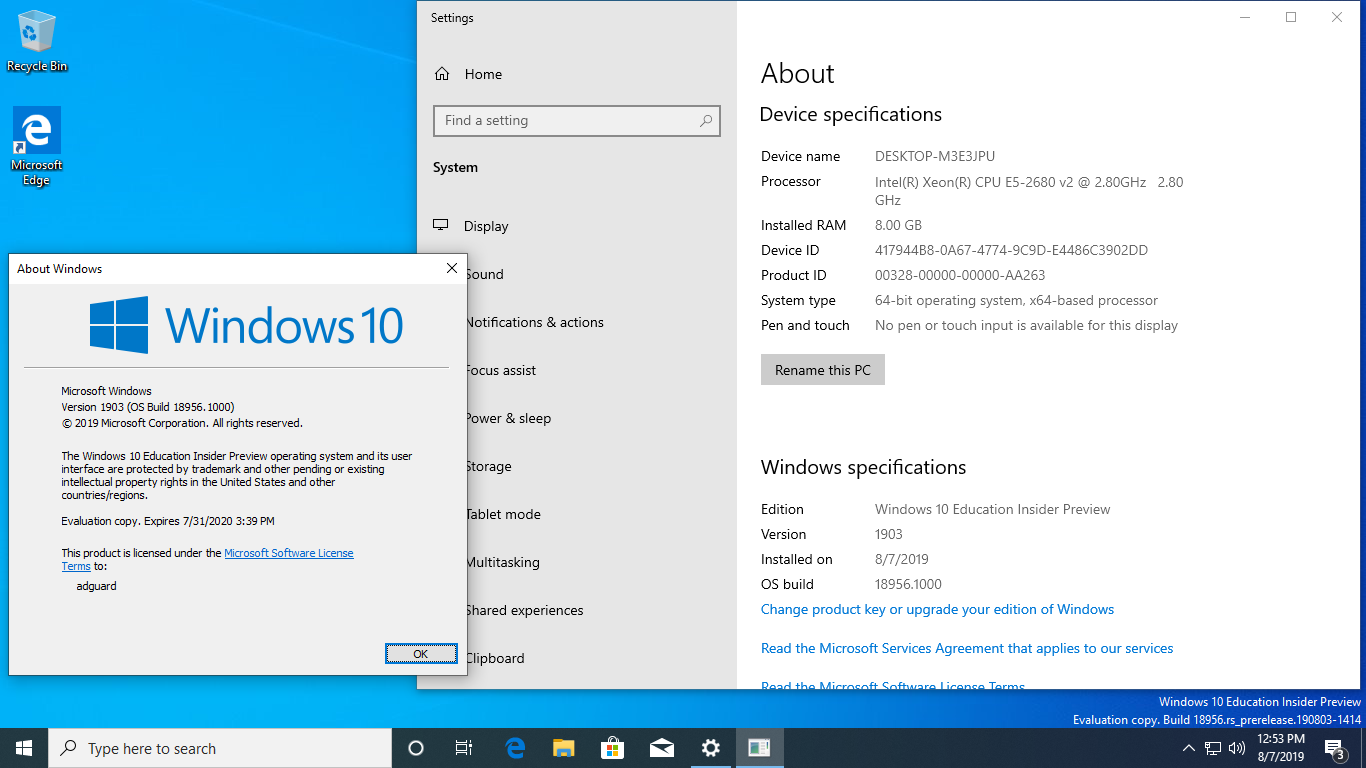1366x768 pixels.
Task: Open the Mail app from the taskbar
Action: (661, 748)
